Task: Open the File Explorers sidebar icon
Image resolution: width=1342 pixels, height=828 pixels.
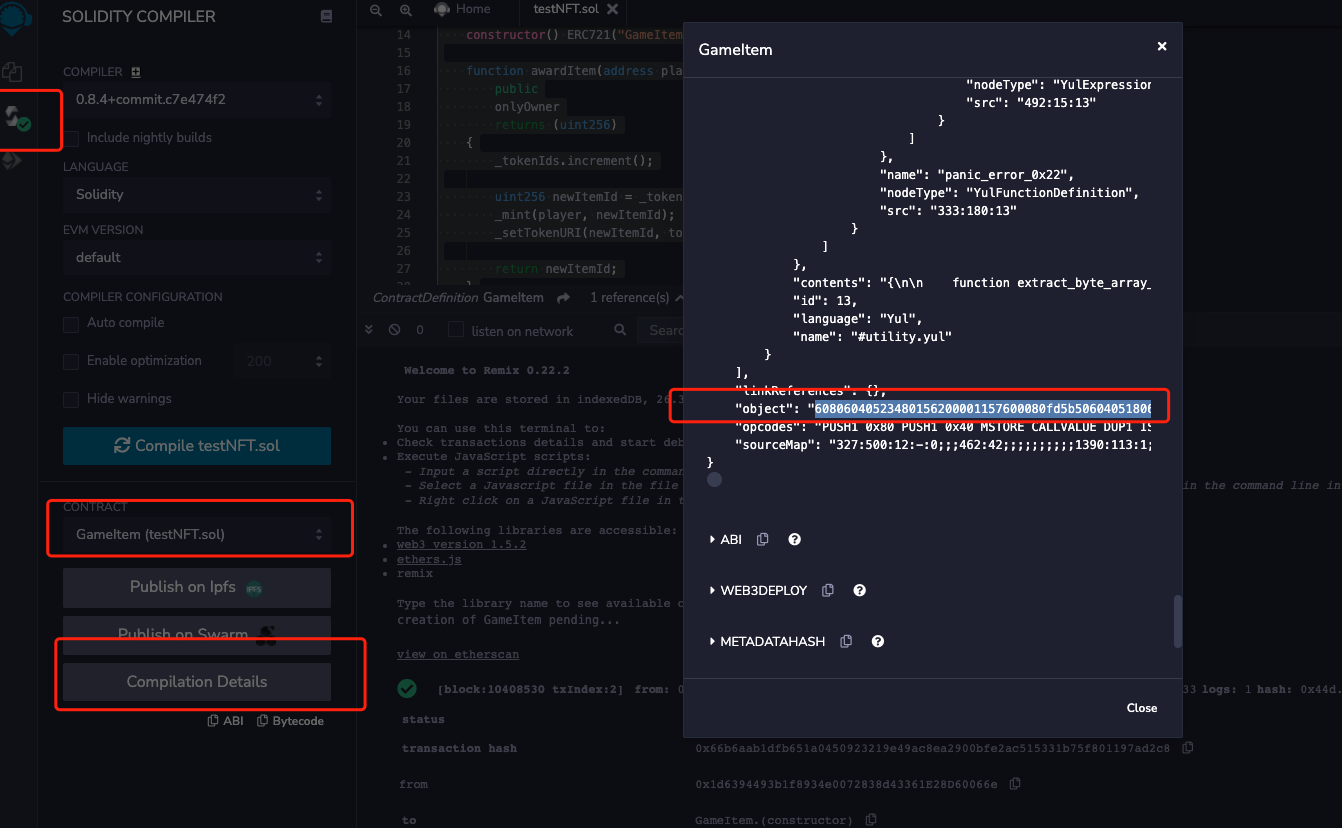Action: [x=12, y=72]
